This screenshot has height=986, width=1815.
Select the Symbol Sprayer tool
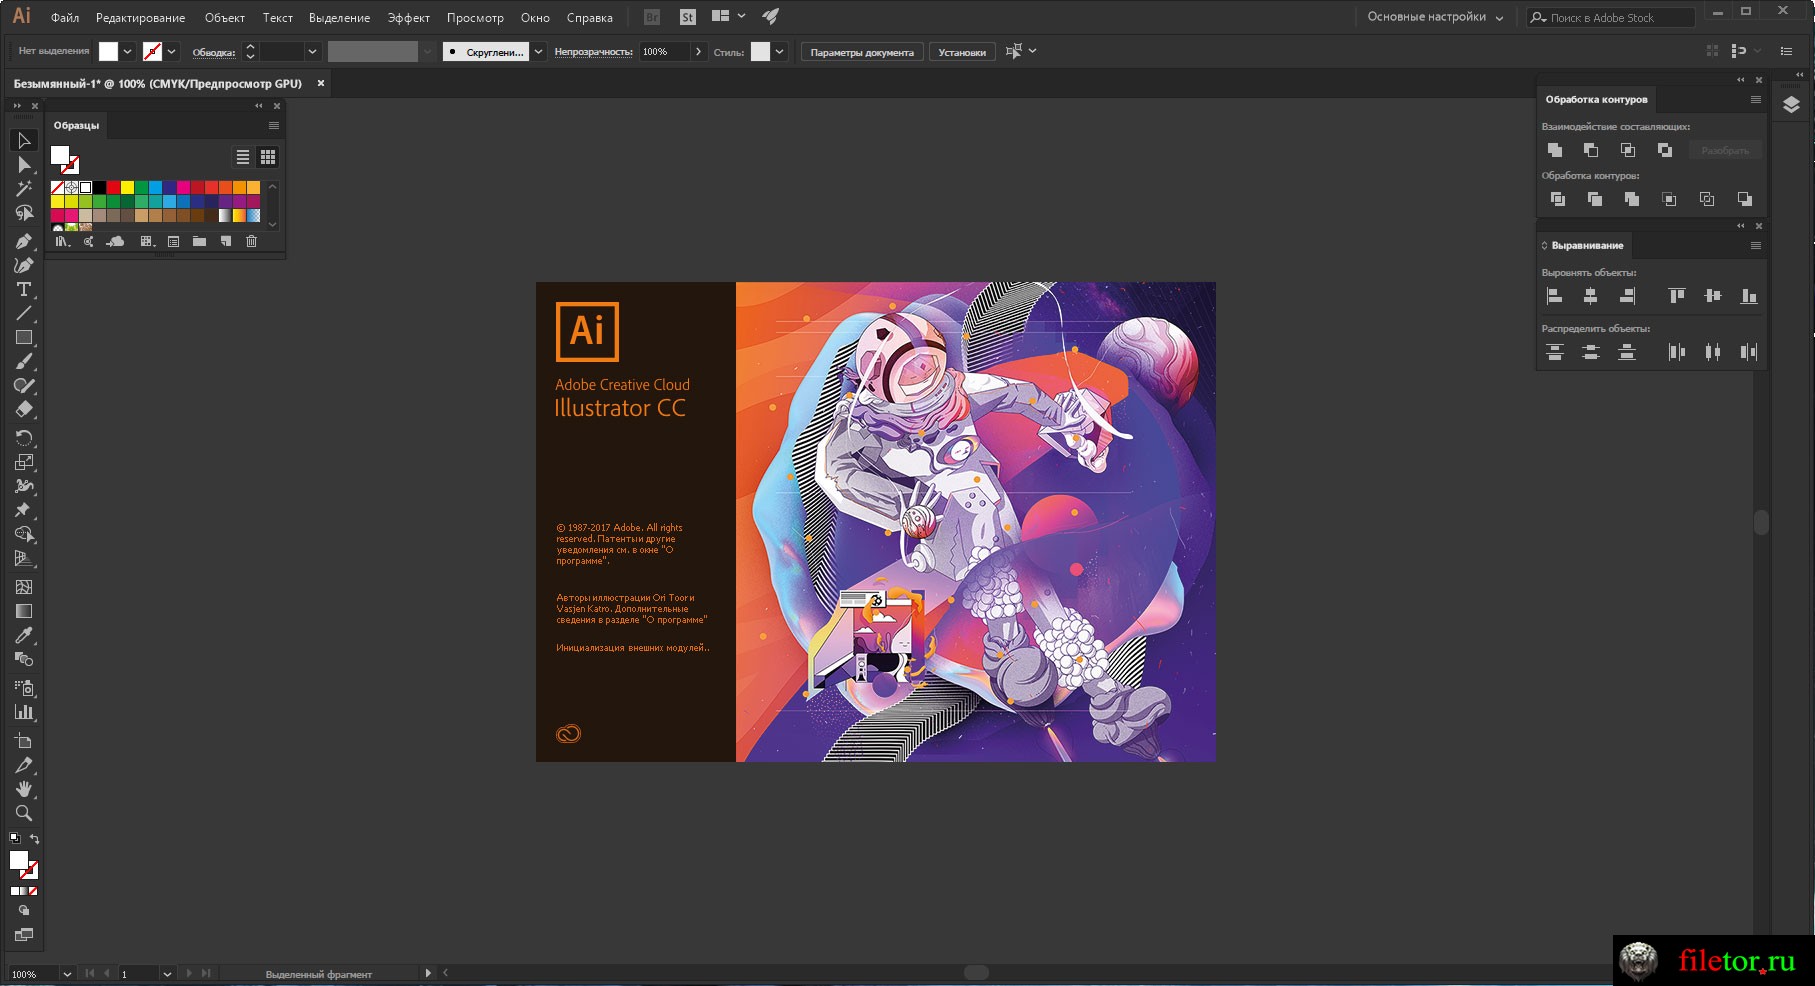click(24, 688)
